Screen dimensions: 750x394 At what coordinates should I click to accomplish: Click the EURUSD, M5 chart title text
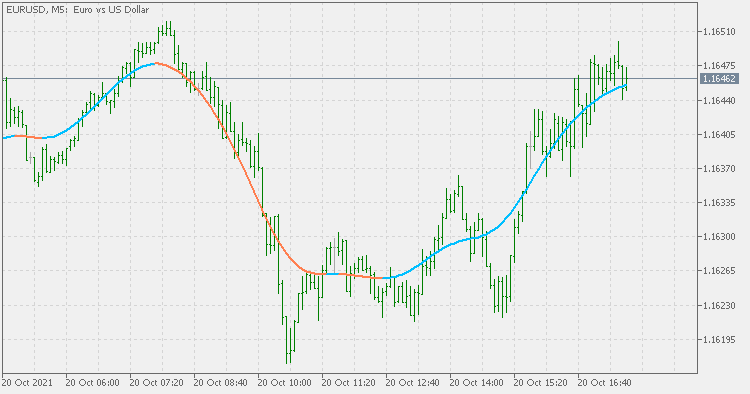coord(77,10)
